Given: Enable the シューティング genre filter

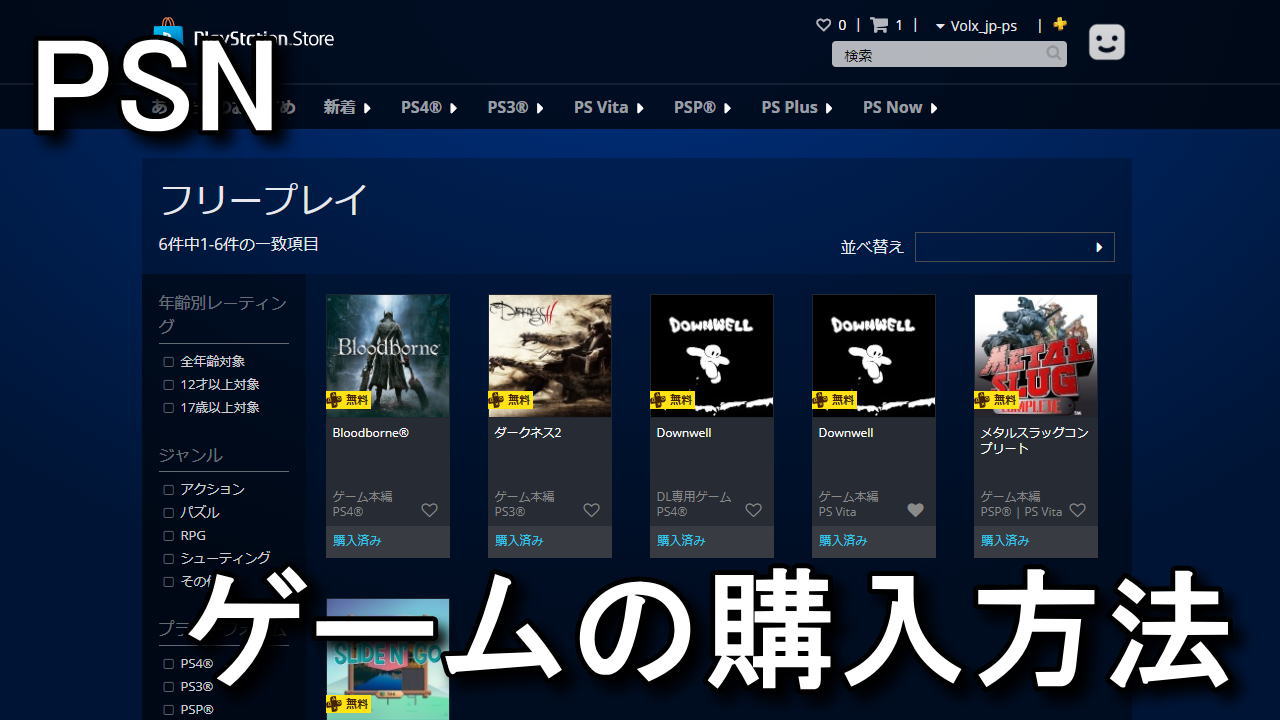Looking at the screenshot, I should [x=169, y=559].
